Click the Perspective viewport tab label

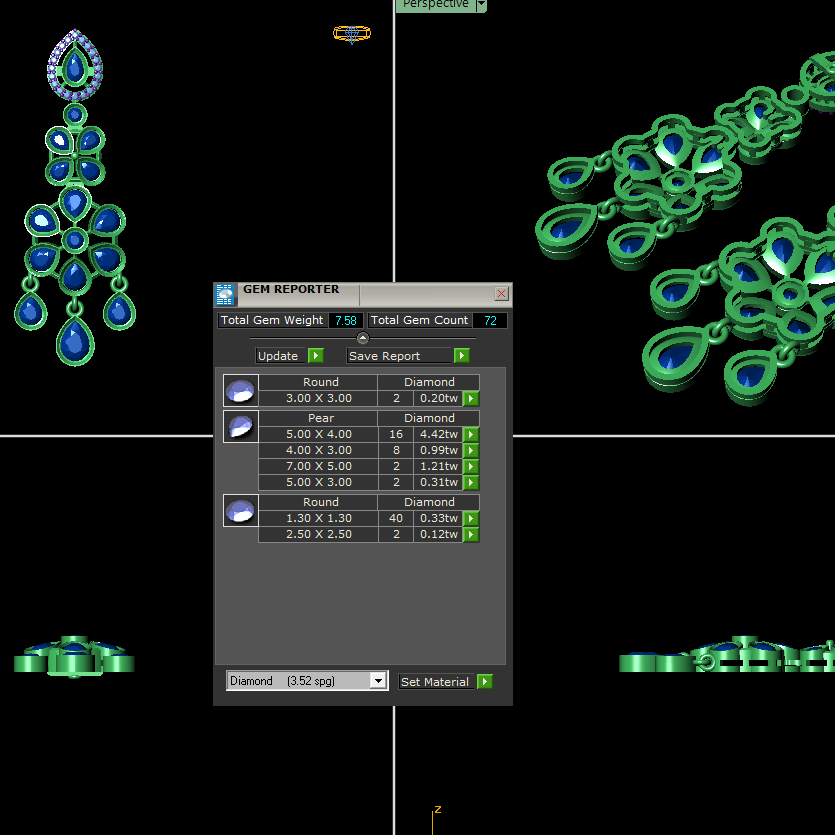(x=435, y=5)
